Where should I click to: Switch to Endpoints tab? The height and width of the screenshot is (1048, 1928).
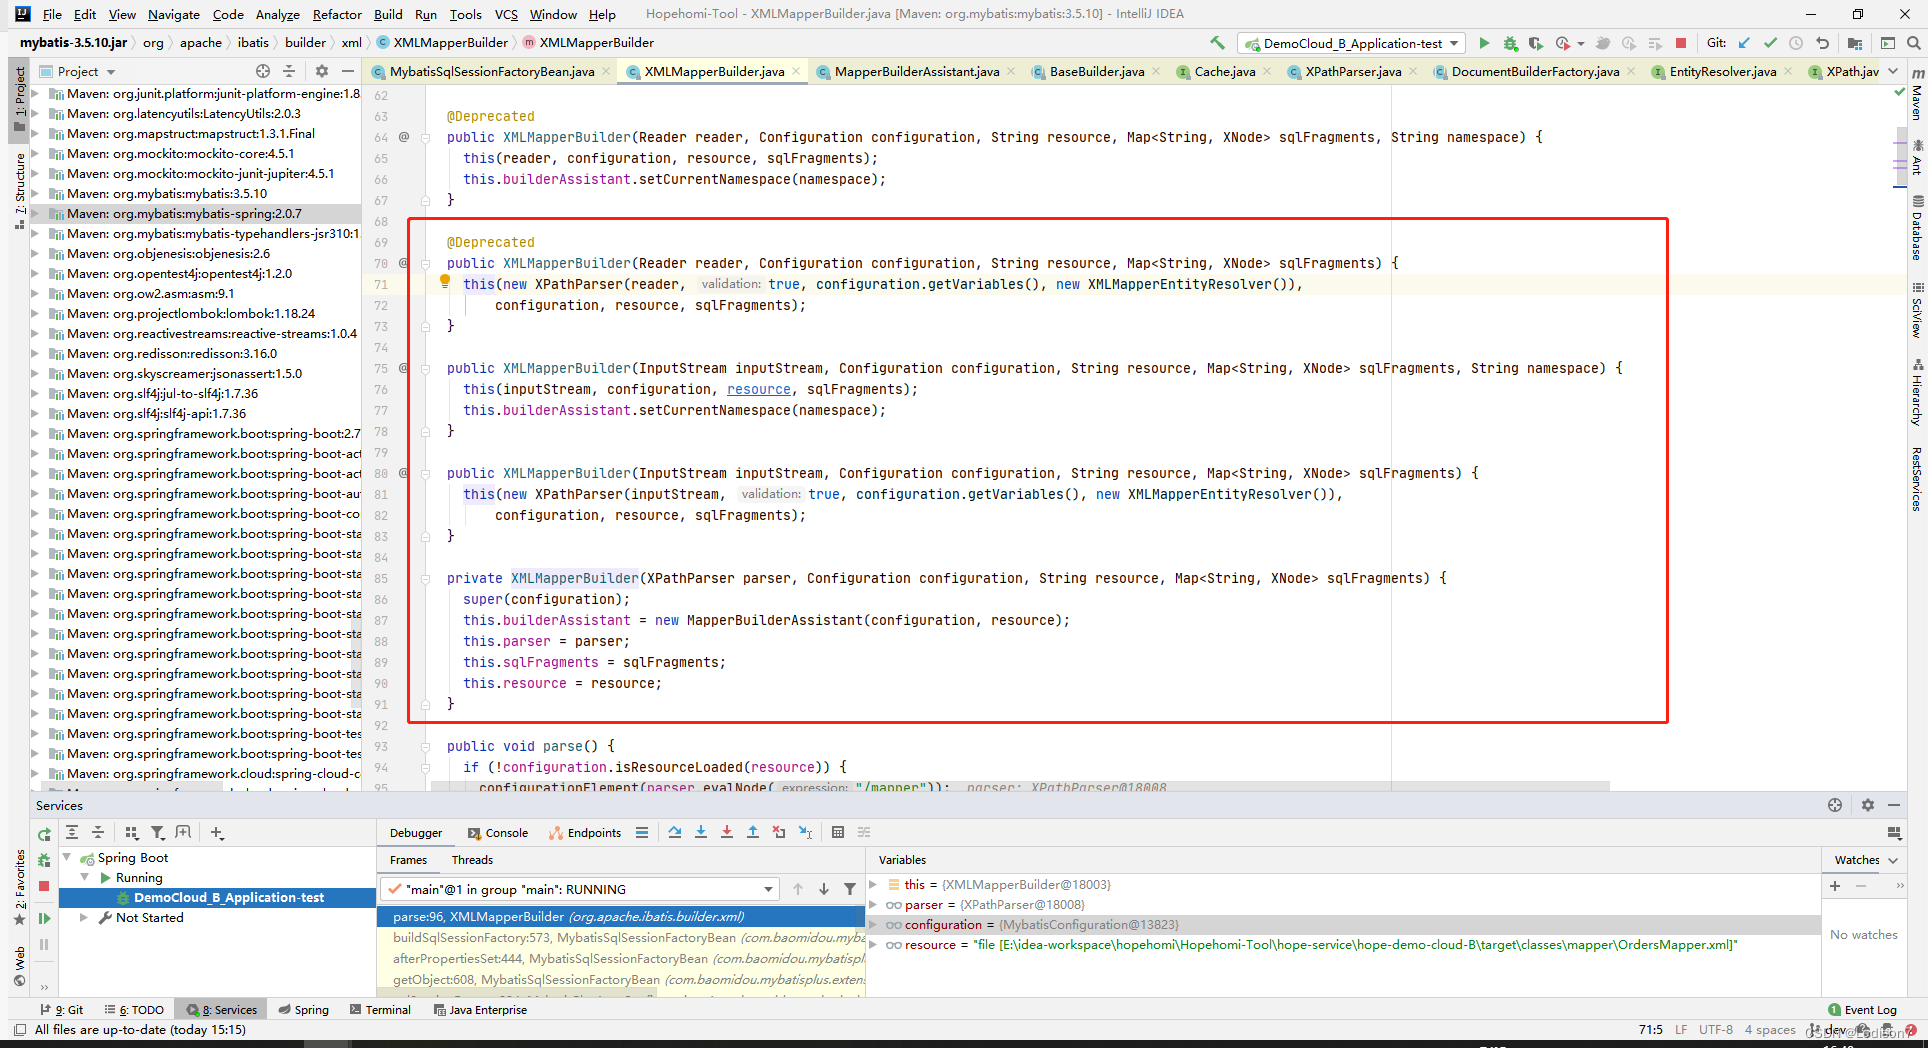point(585,832)
